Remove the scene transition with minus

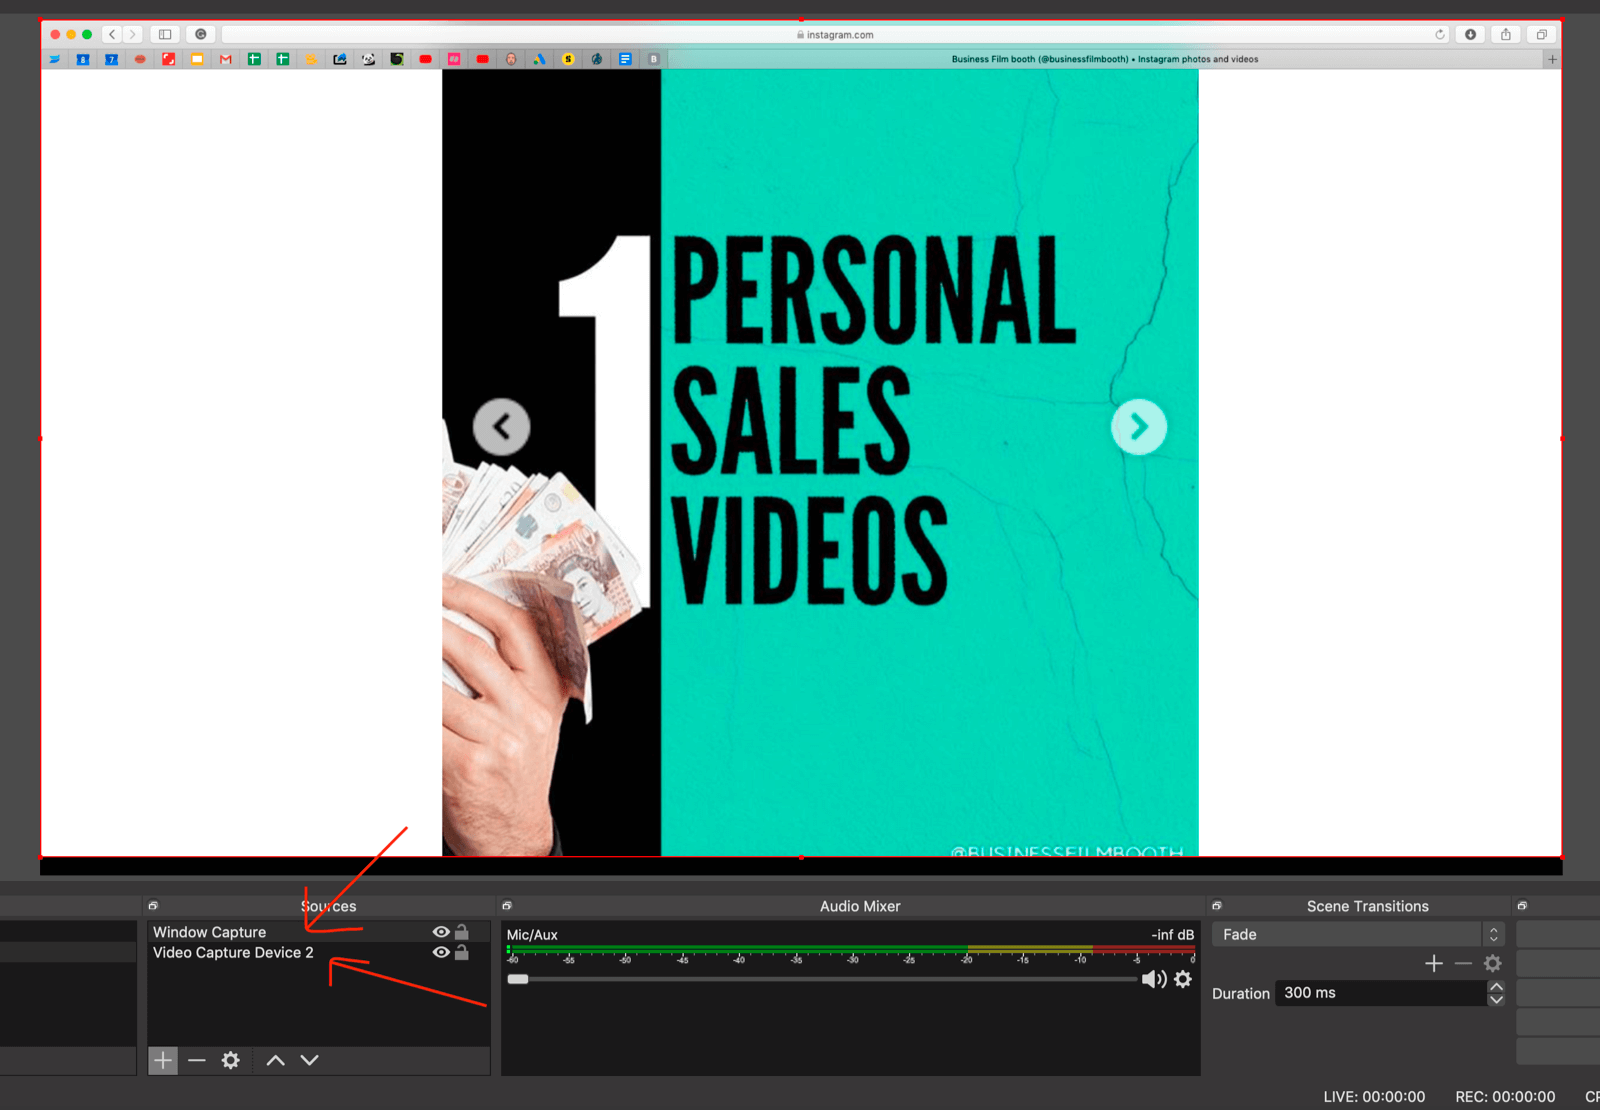point(1463,963)
